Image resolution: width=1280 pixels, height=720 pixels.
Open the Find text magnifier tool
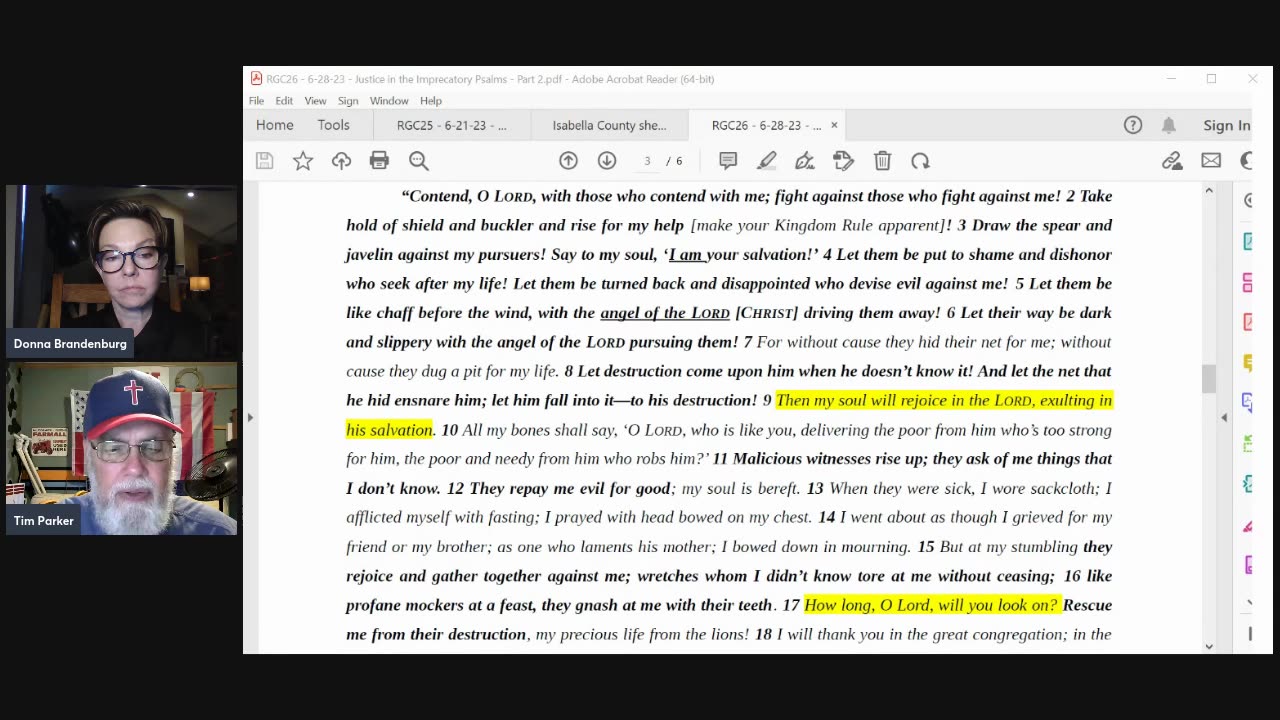point(419,161)
